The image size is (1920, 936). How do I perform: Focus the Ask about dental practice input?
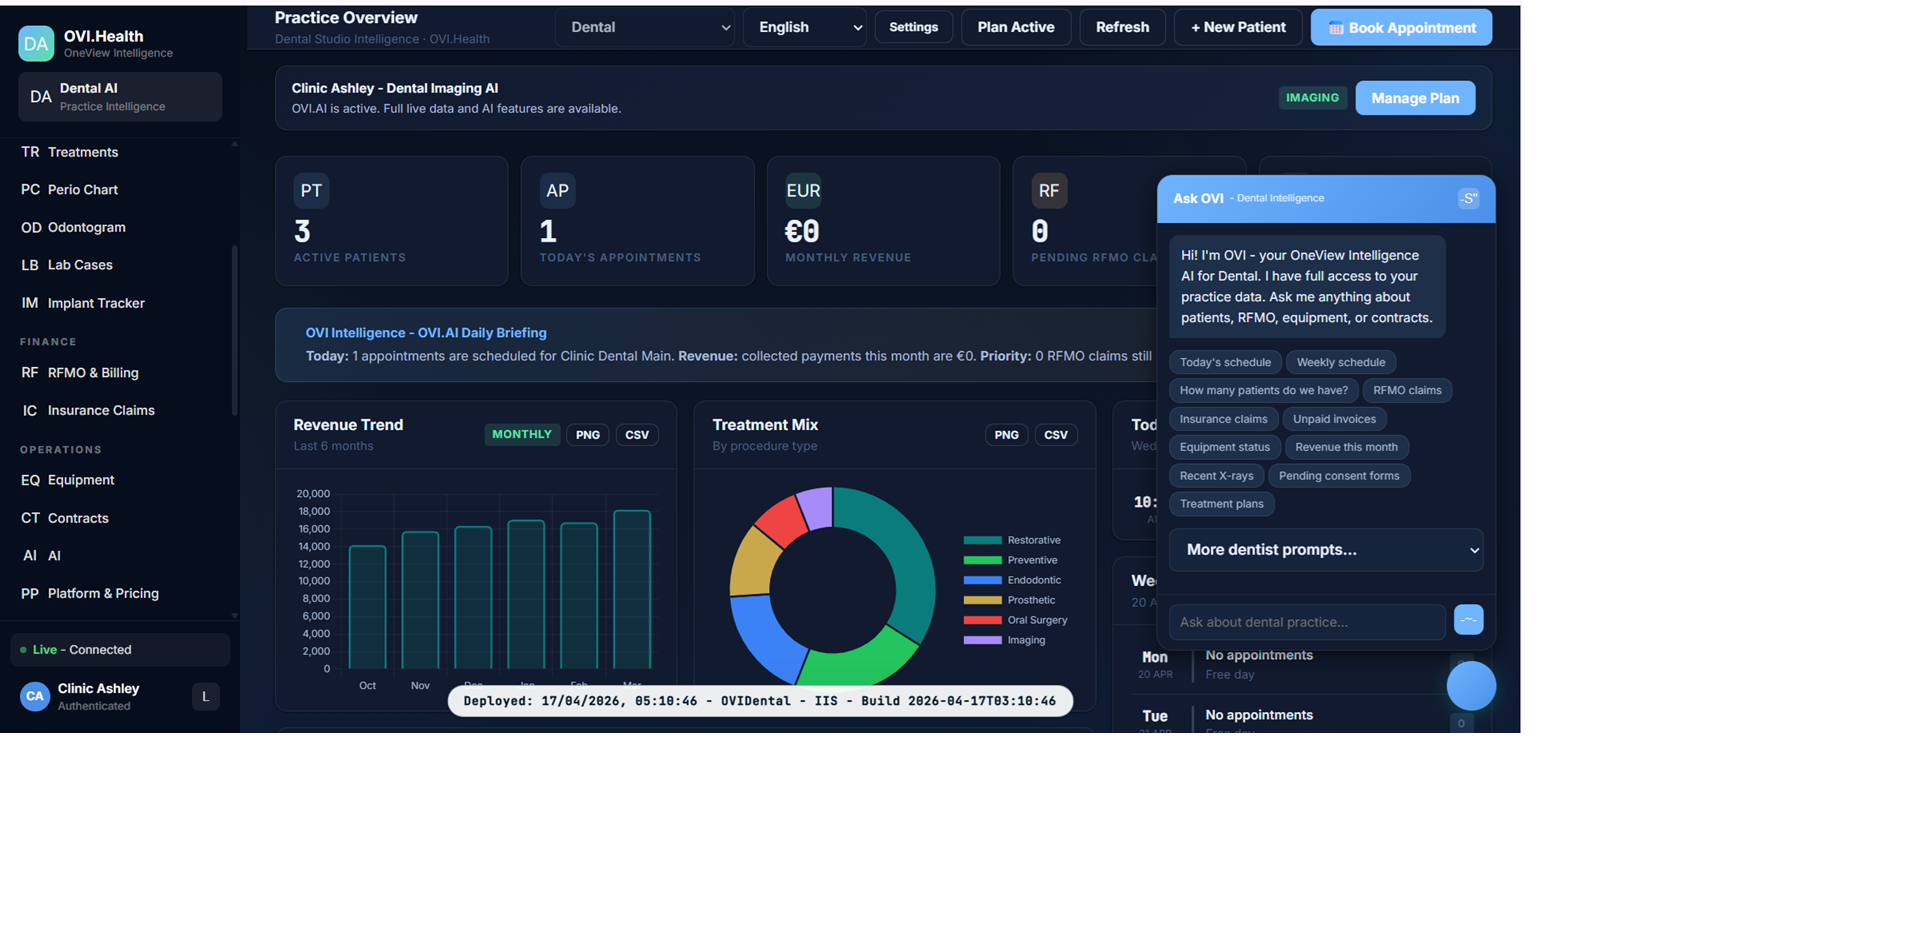[x=1307, y=622]
